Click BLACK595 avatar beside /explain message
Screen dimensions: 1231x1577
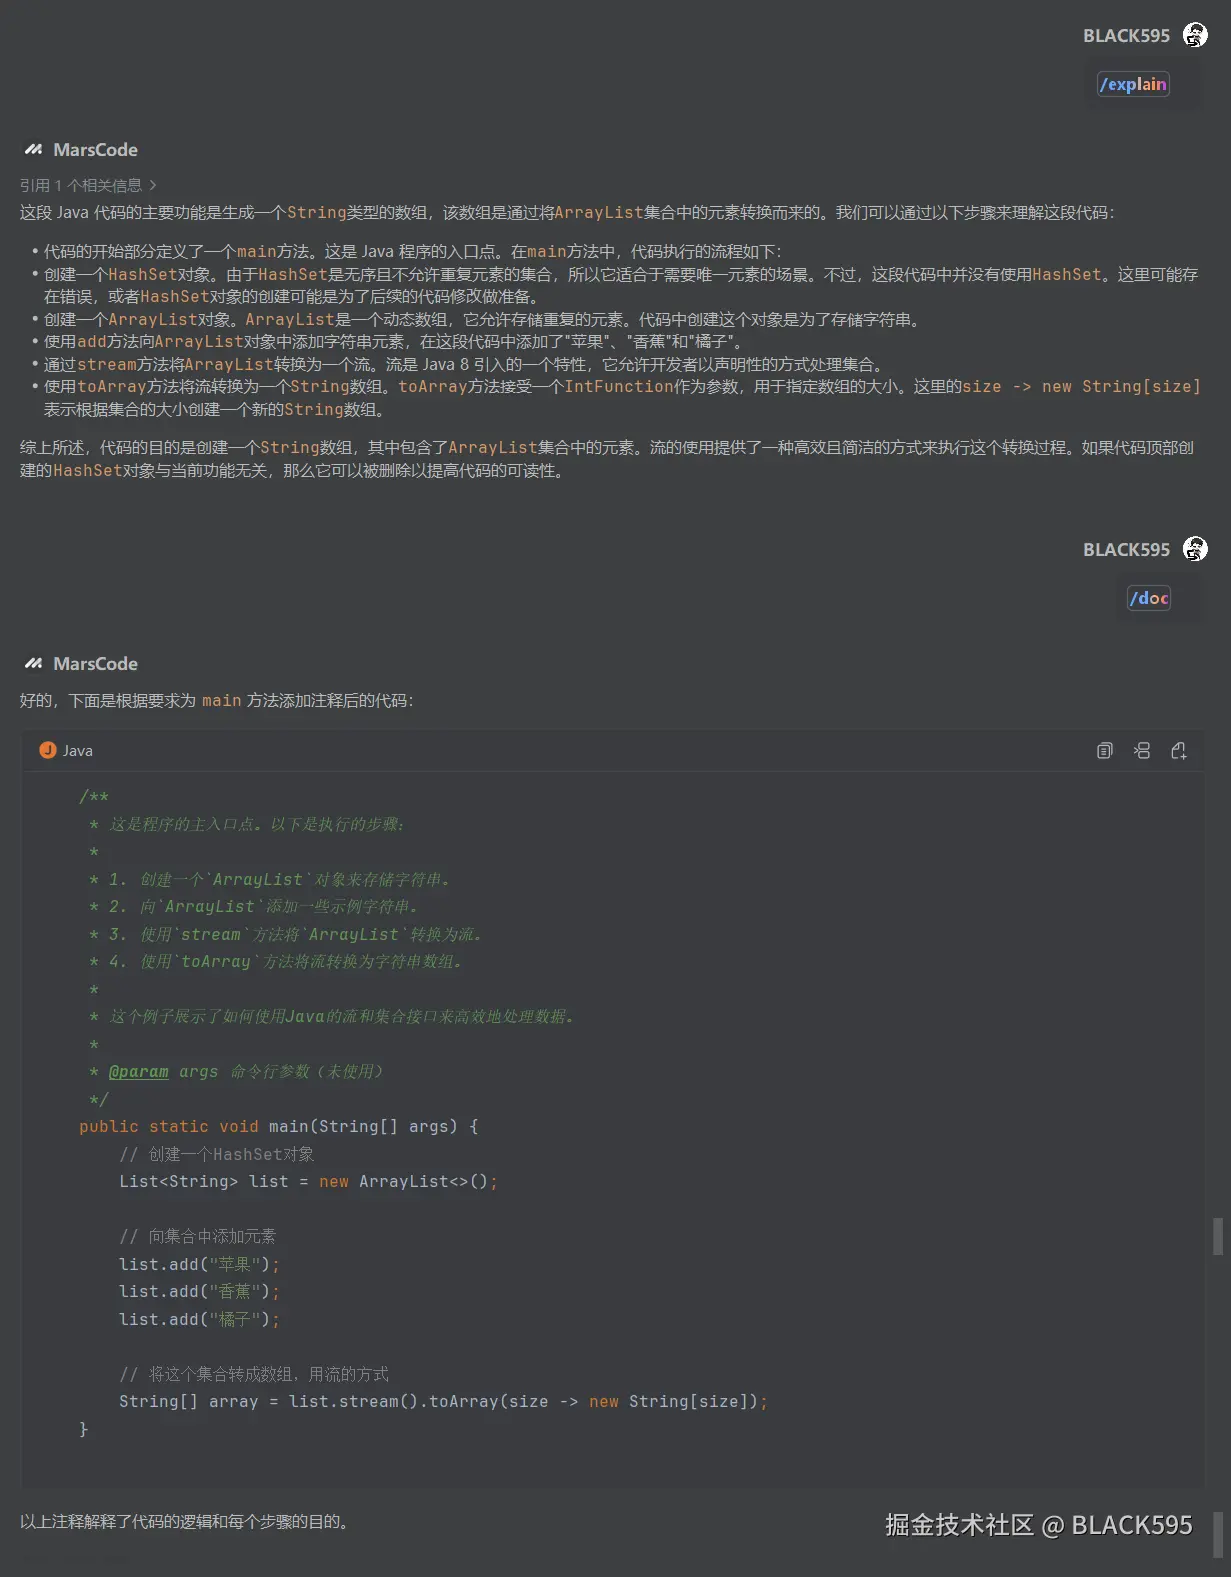coord(1195,35)
